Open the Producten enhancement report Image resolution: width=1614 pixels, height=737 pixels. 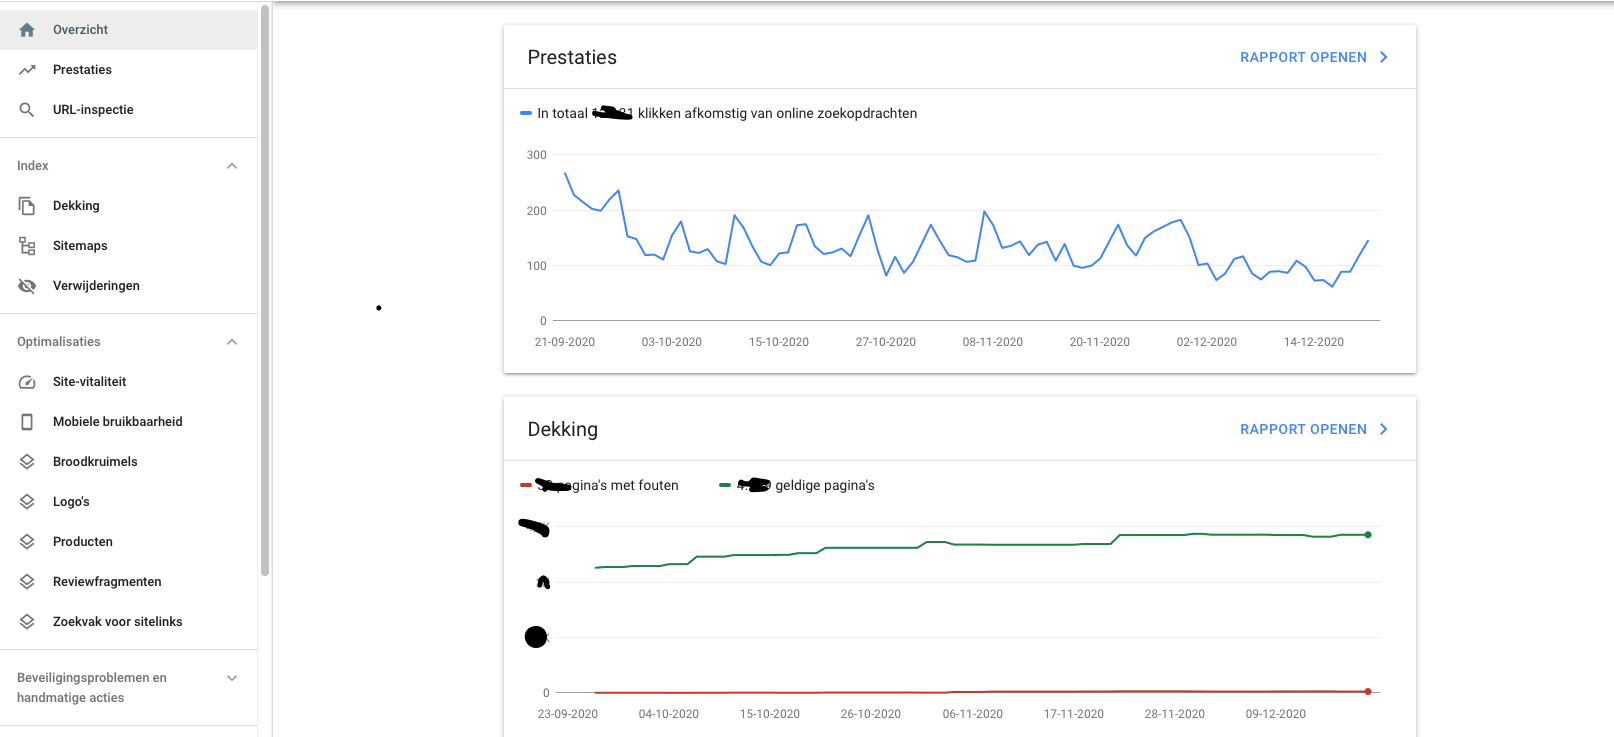pos(128,542)
